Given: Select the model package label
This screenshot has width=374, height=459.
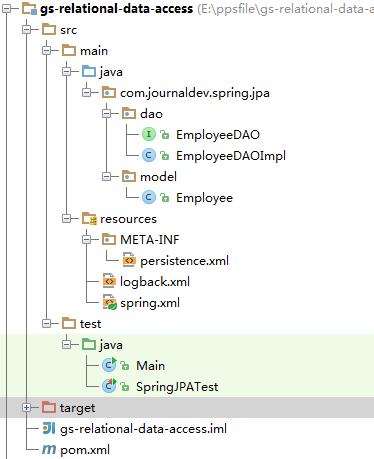Looking at the screenshot, I should tap(158, 177).
